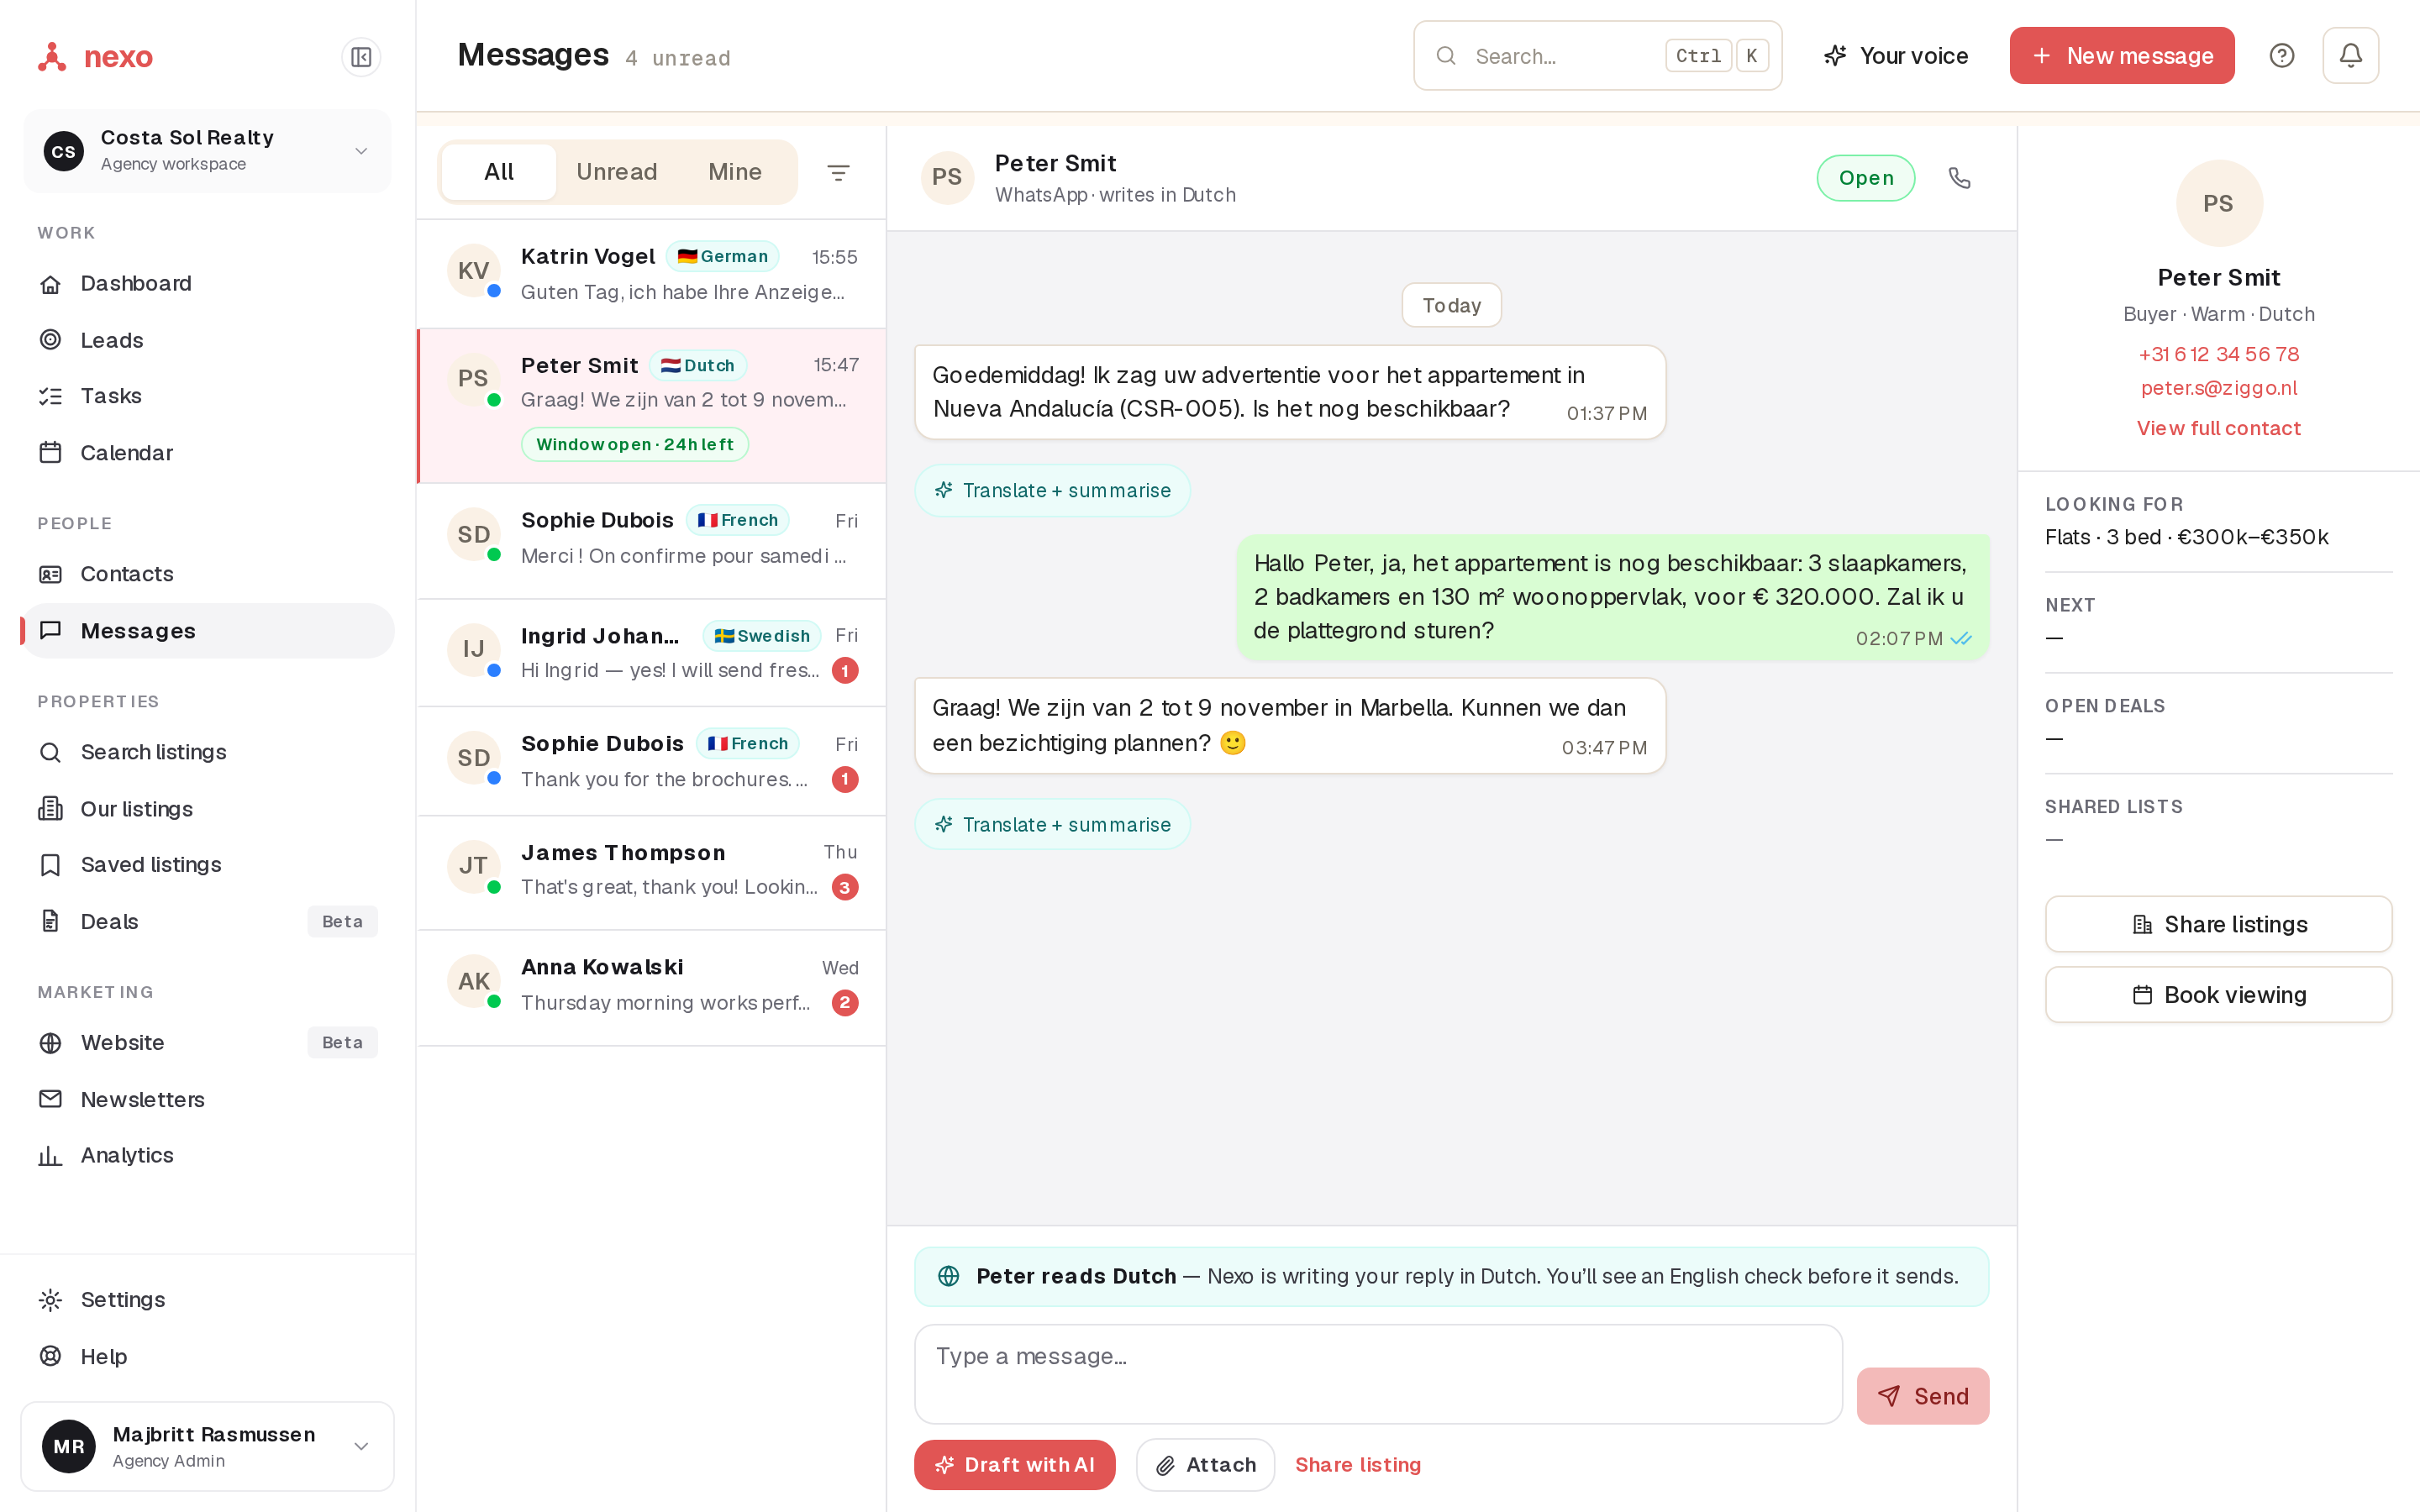The width and height of the screenshot is (2420, 1512).
Task: Switch to Mine tab
Action: 735,172
